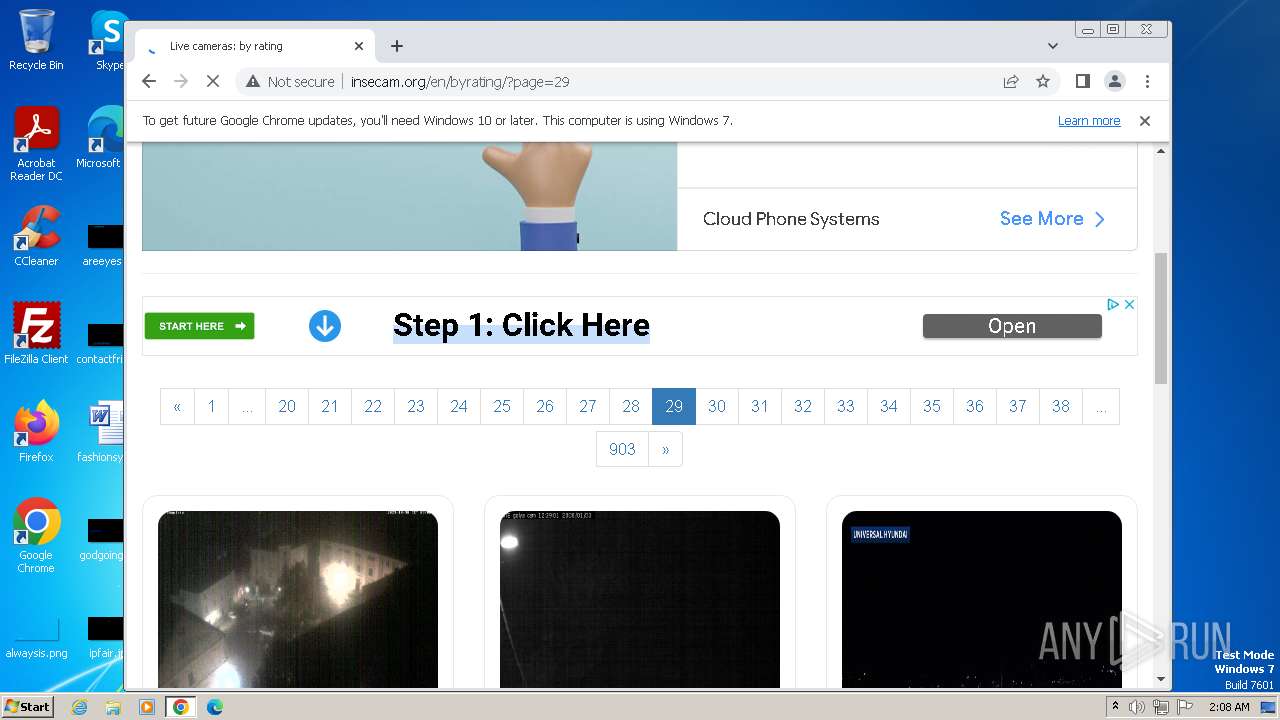
Task: Dismiss the Chrome update notification bar
Action: point(1145,121)
